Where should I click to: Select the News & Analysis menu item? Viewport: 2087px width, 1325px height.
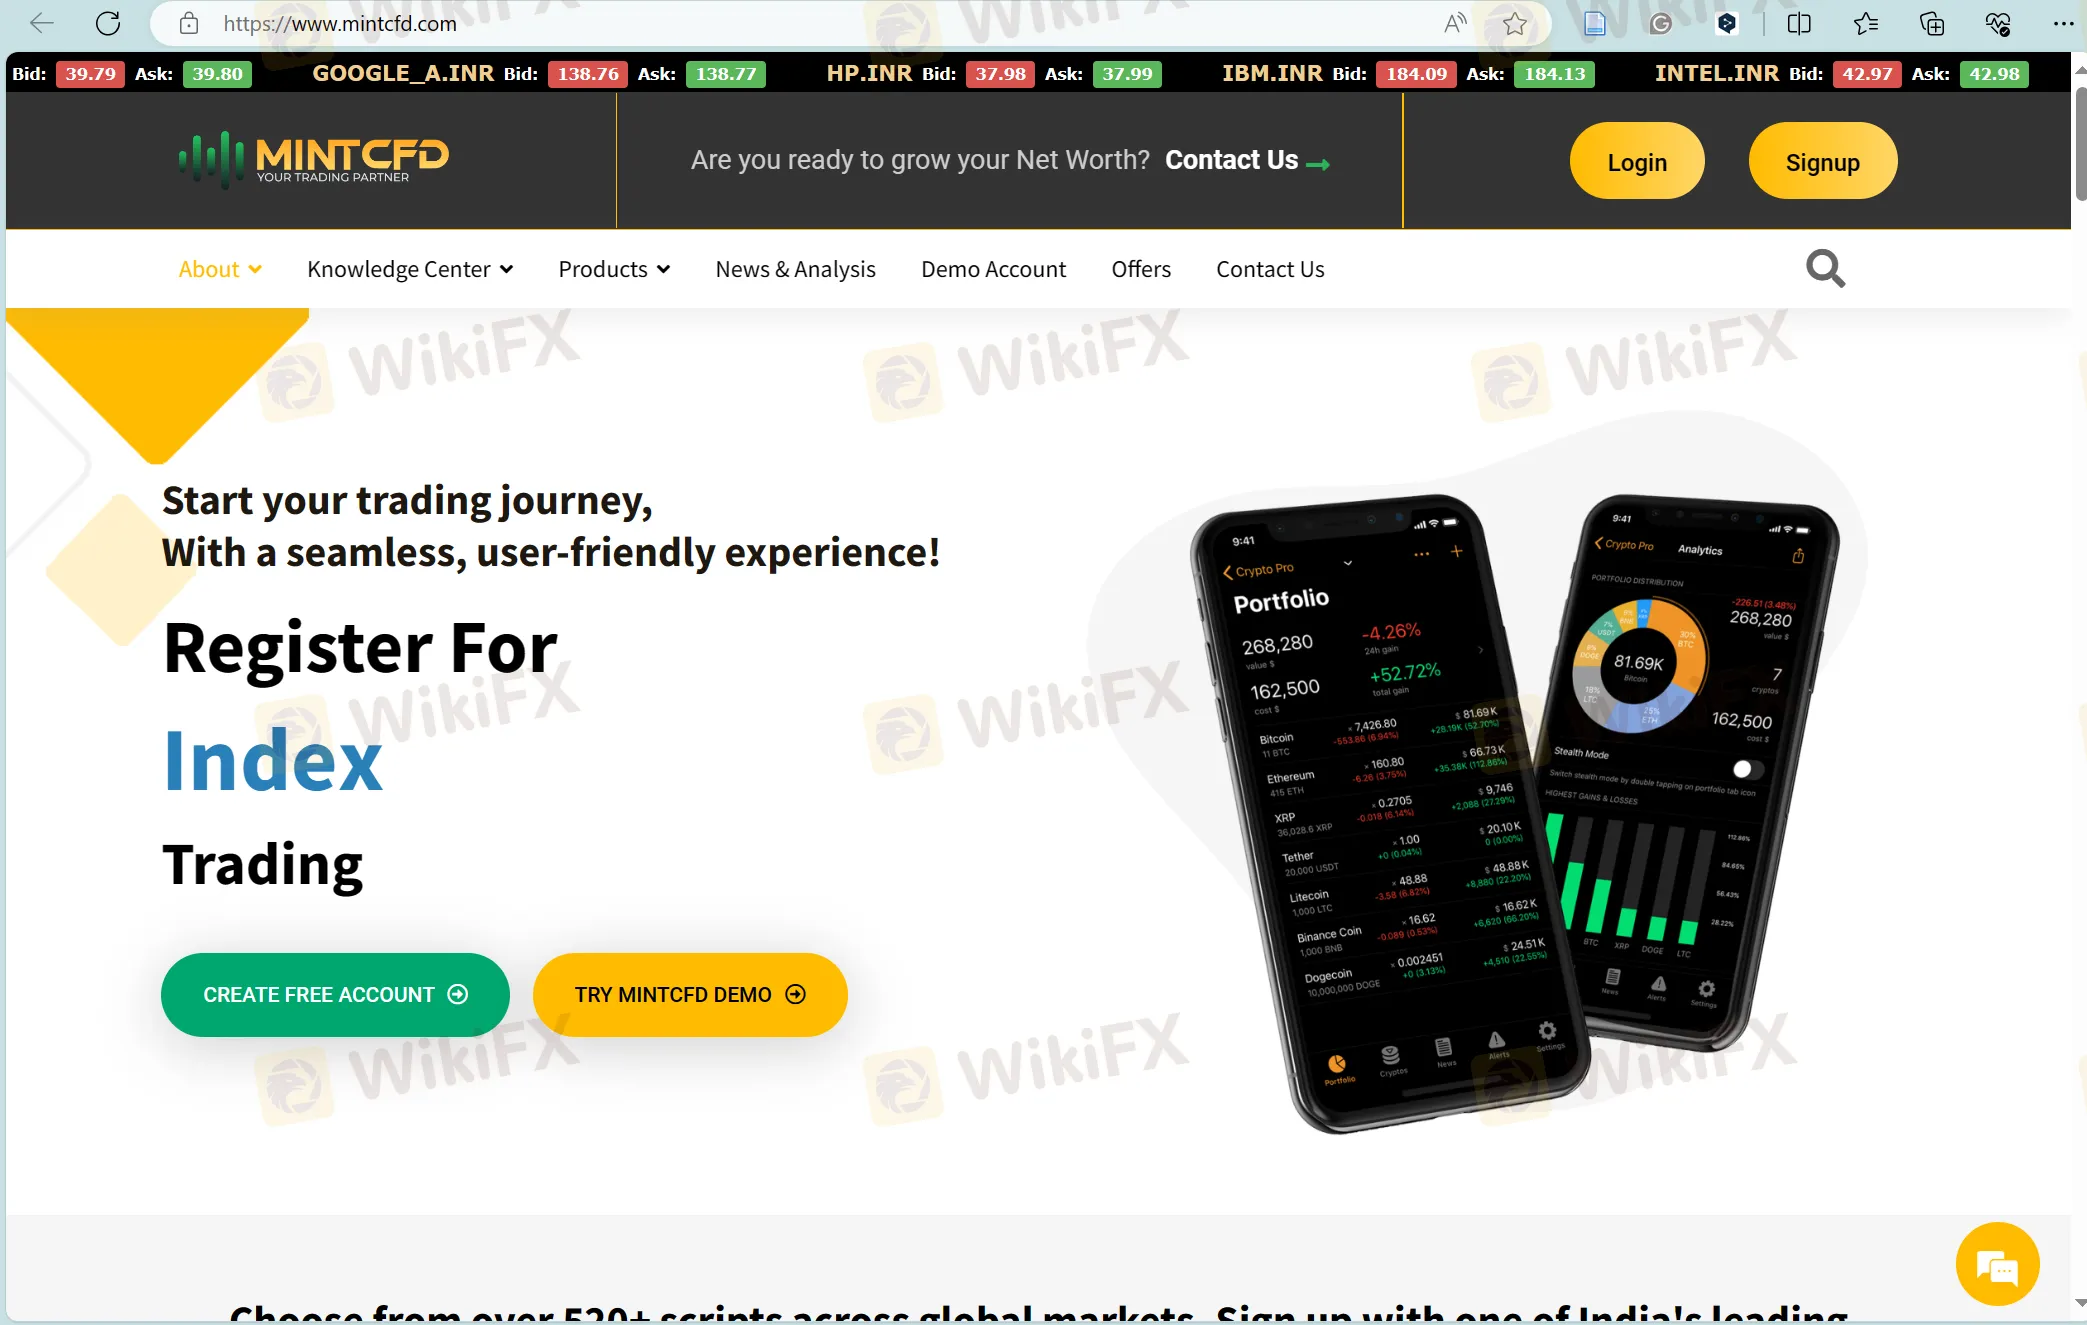pos(794,269)
